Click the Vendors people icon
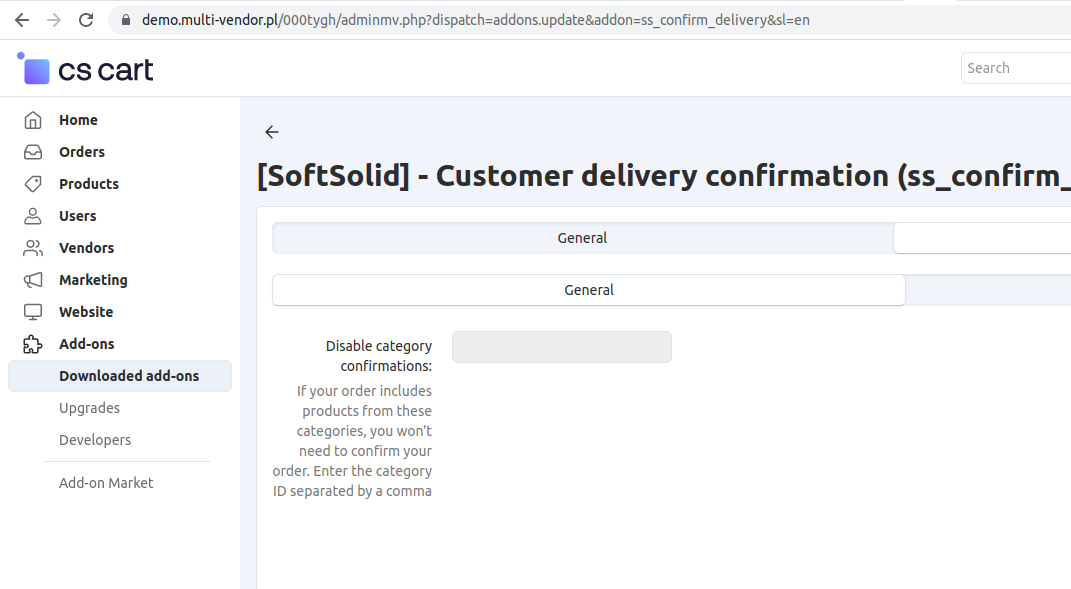 33,248
